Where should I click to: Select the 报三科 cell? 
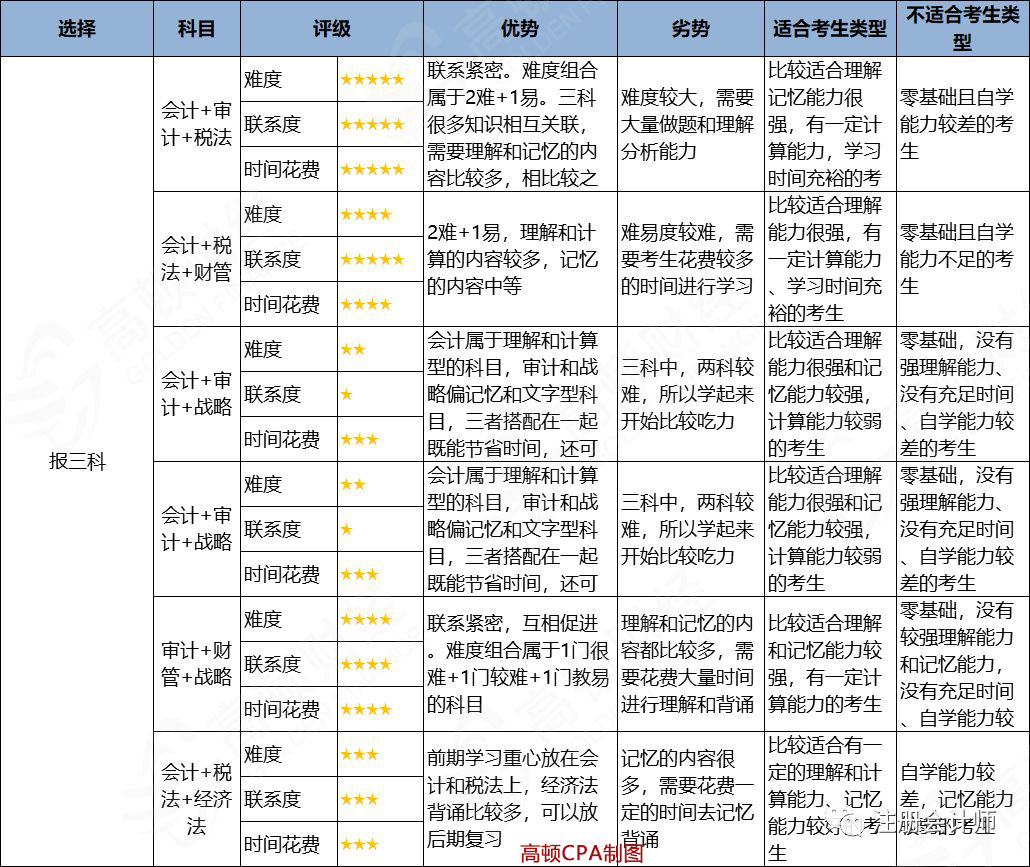[x=76, y=461]
